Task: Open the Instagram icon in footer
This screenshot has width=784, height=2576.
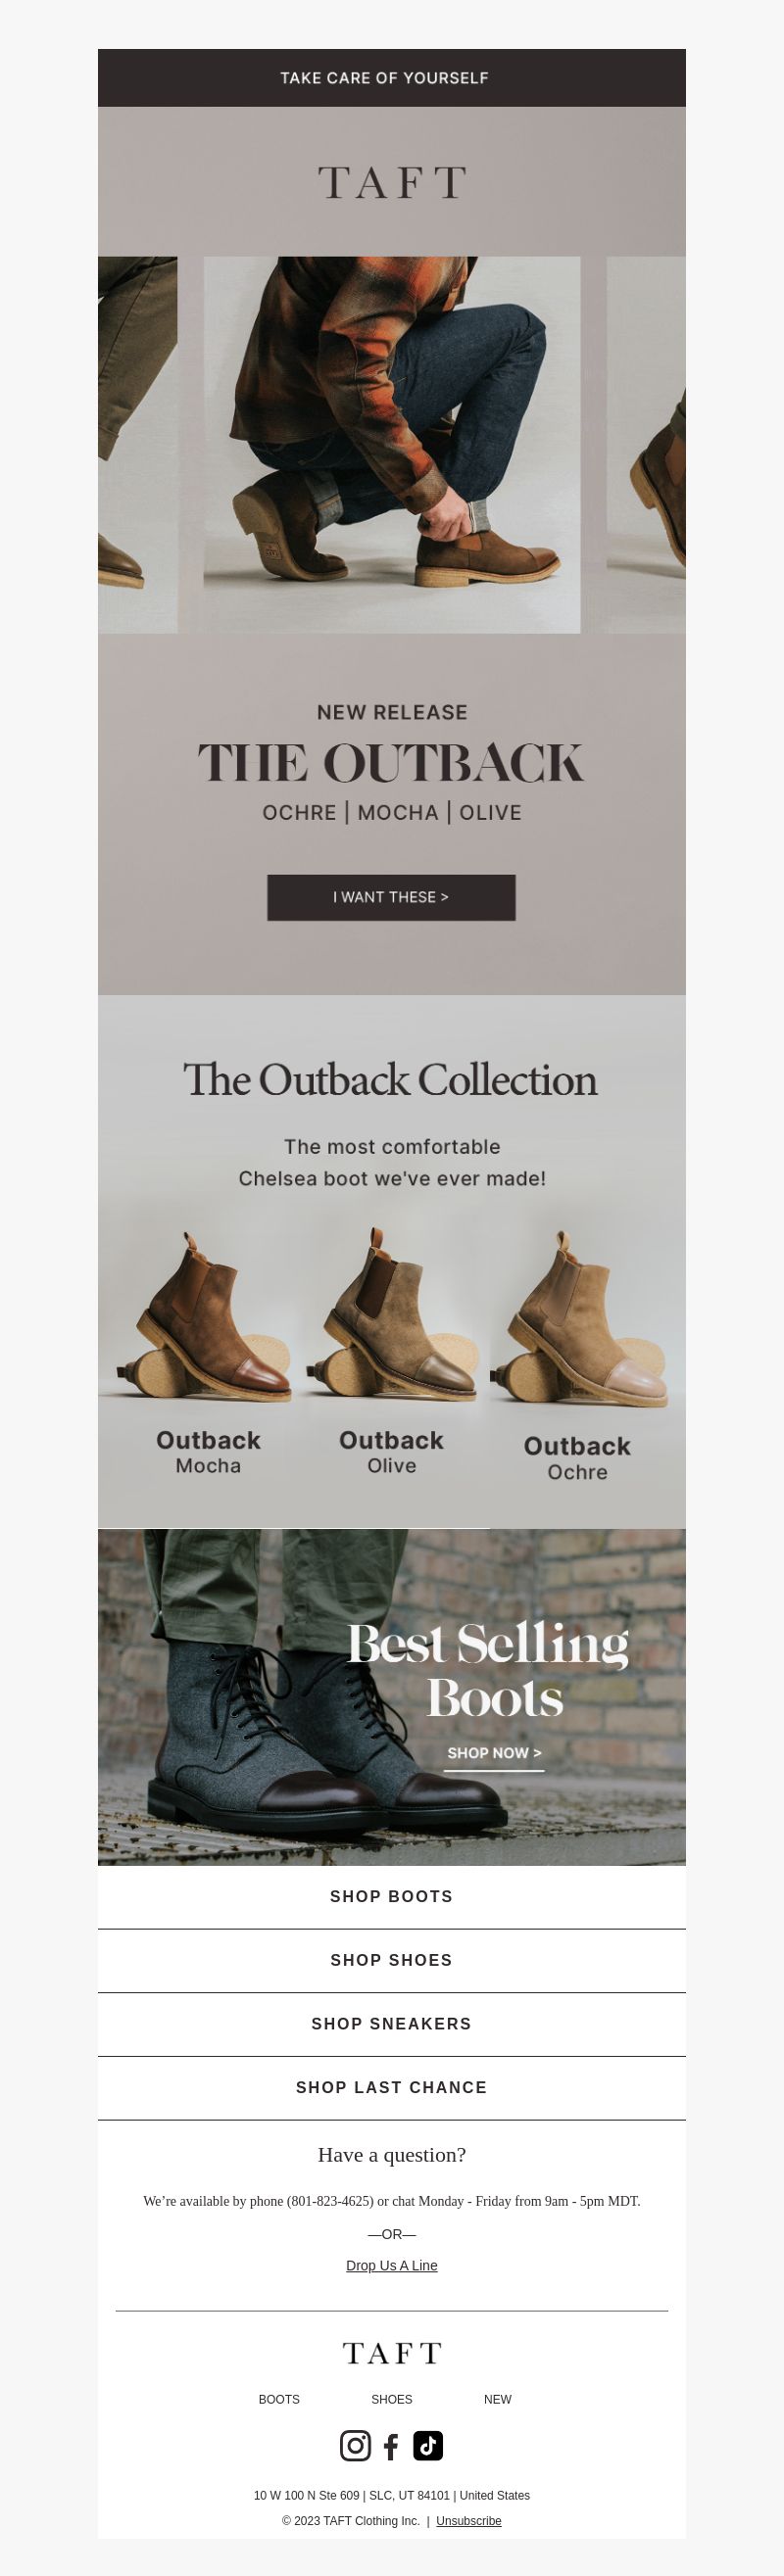Action: coord(355,2445)
